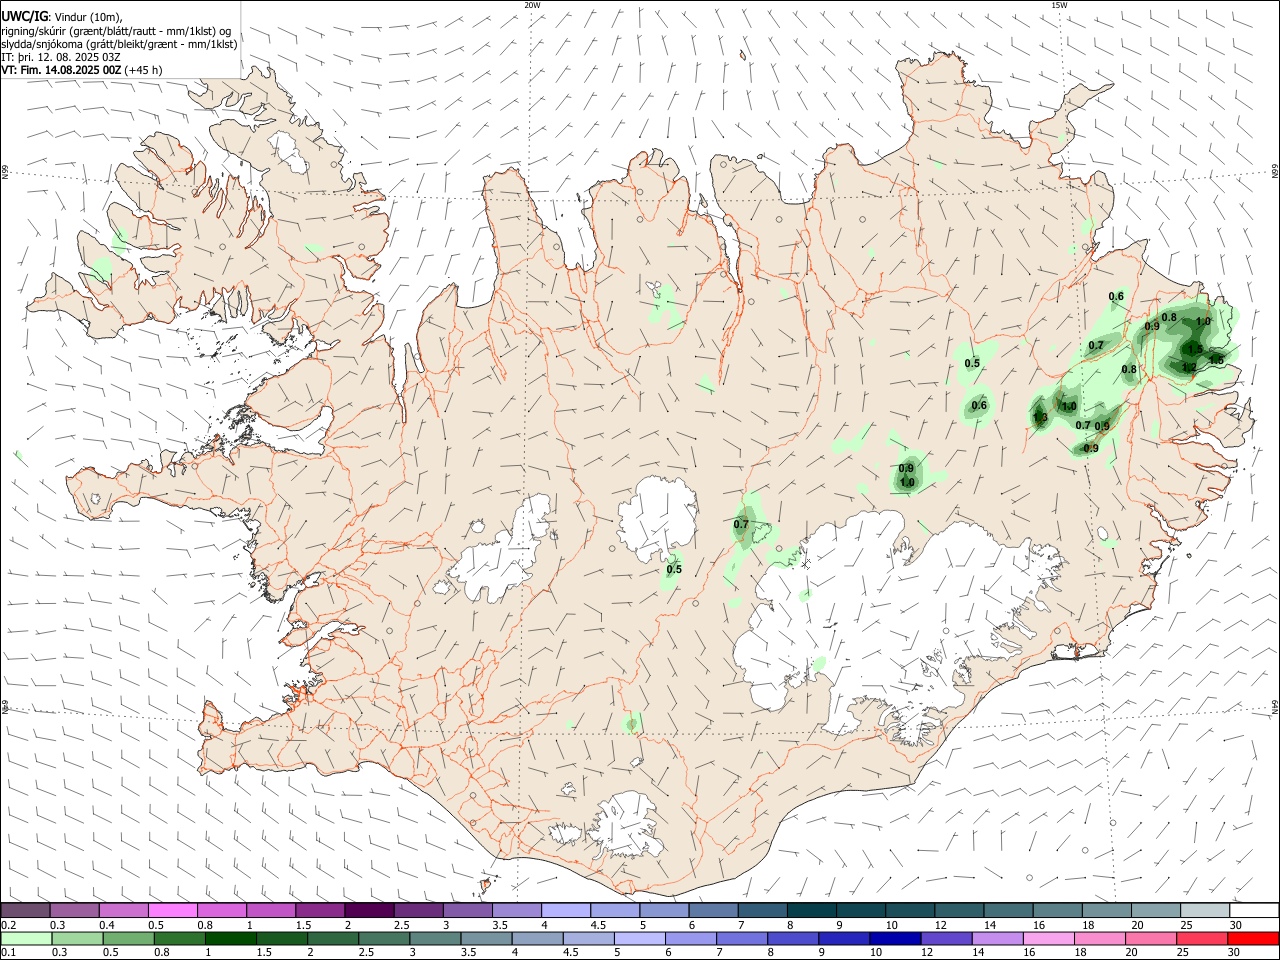Select lower scale blue swatch between 9 and 10
The height and width of the screenshot is (960, 1280).
(x=845, y=938)
